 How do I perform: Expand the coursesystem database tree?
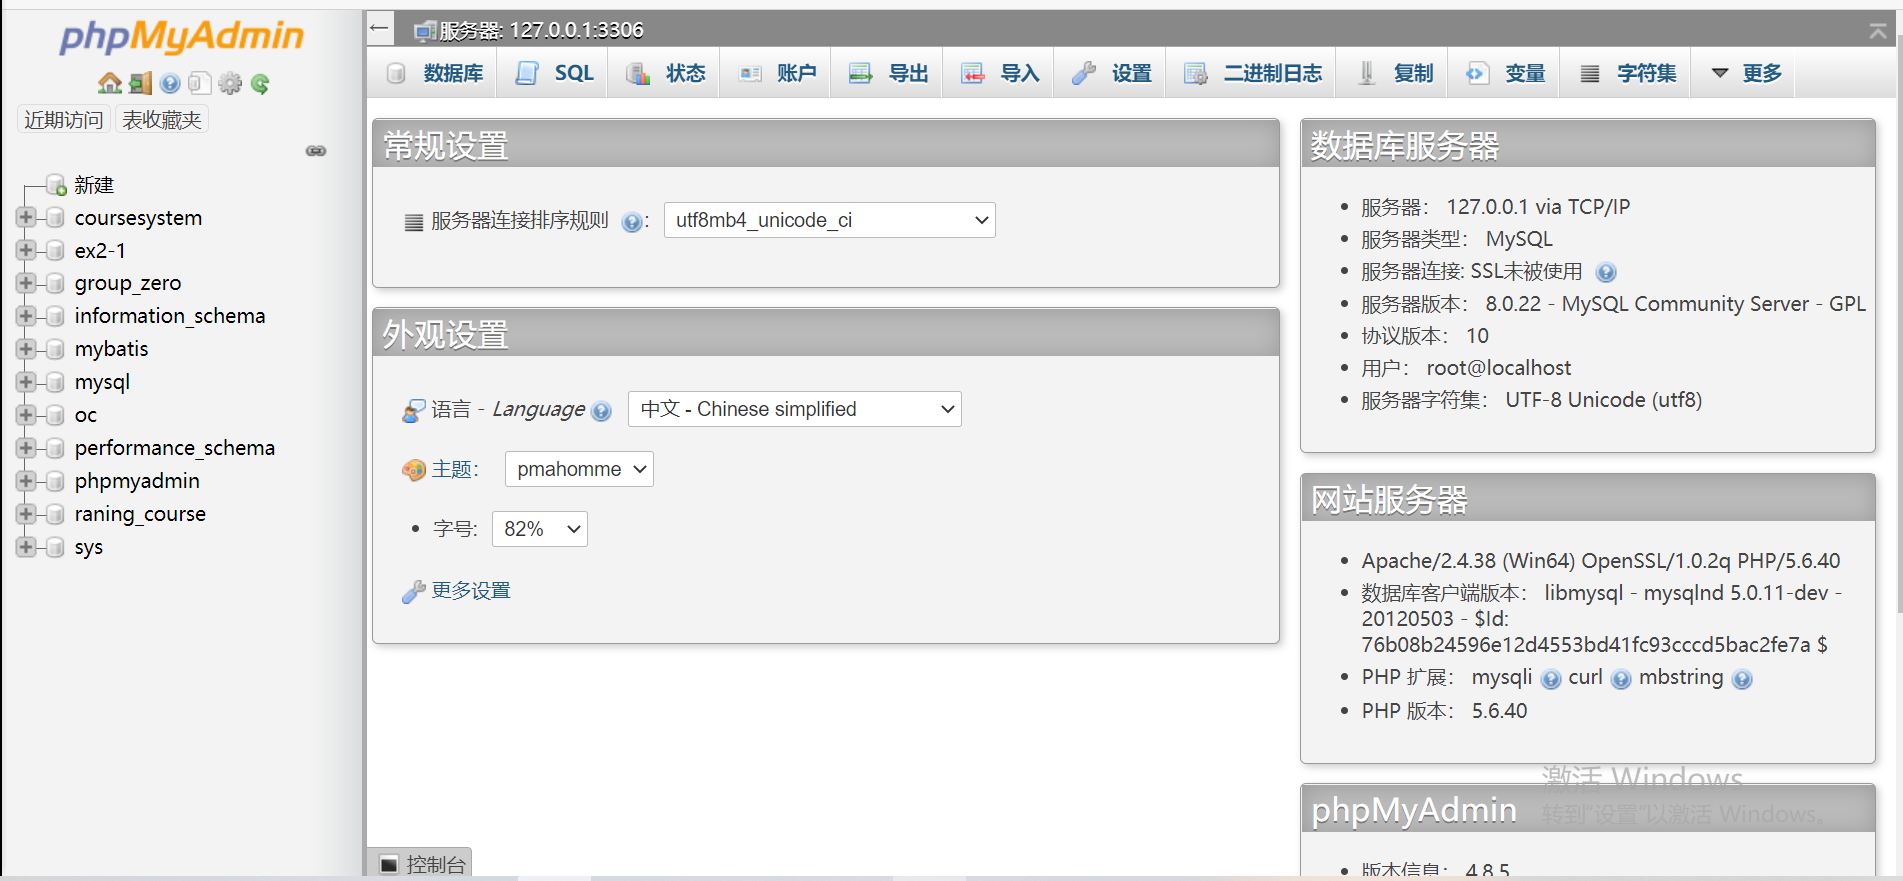pos(26,217)
